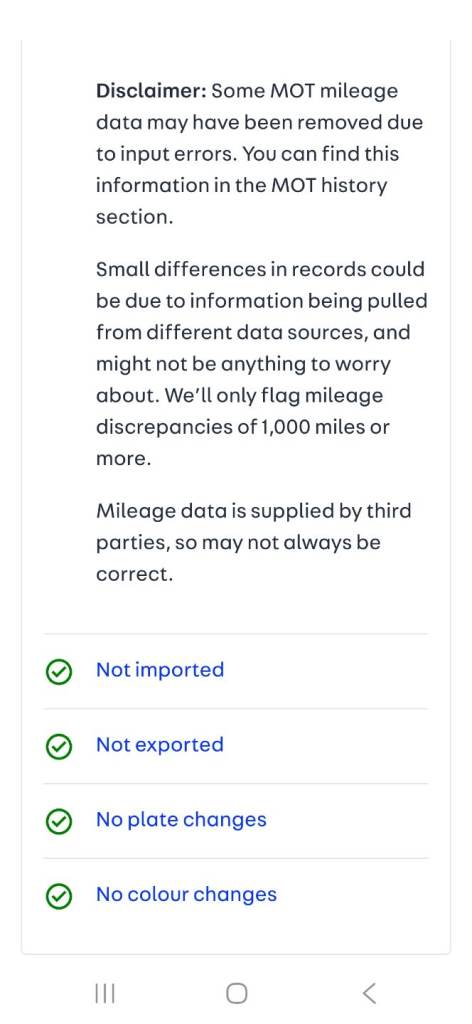
Task: Open the Android recent apps button
Action: tap(104, 993)
